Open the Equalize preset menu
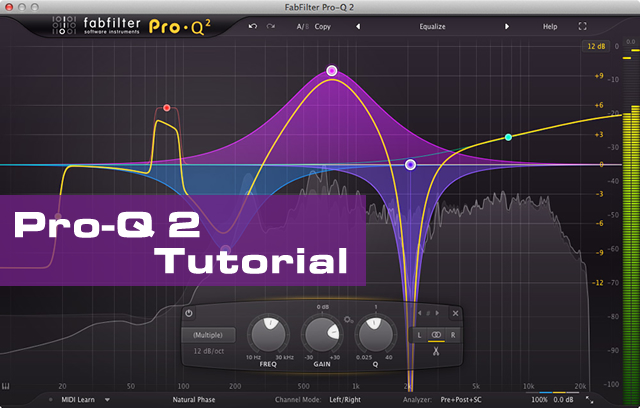640x408 pixels. click(x=432, y=27)
